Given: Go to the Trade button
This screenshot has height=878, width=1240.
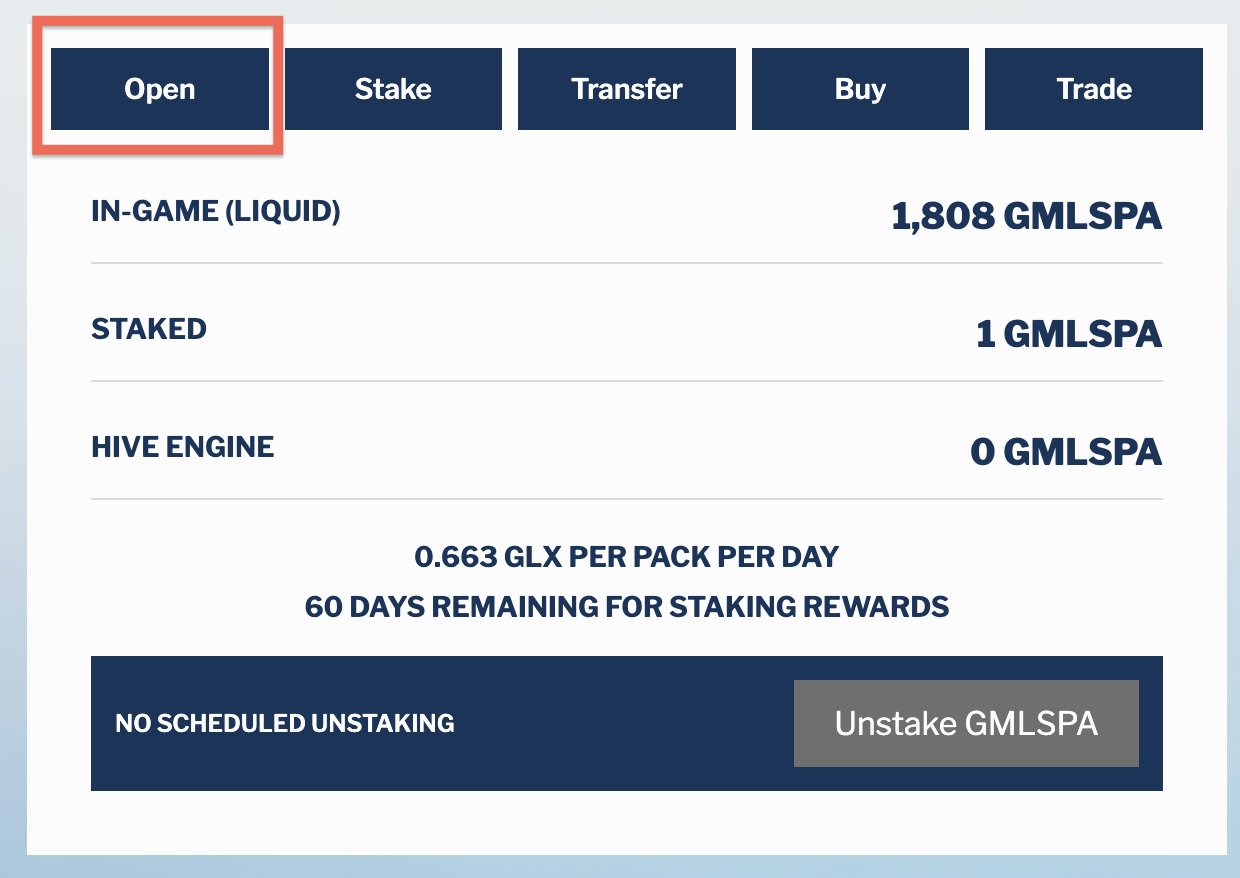Looking at the screenshot, I should (x=1094, y=89).
